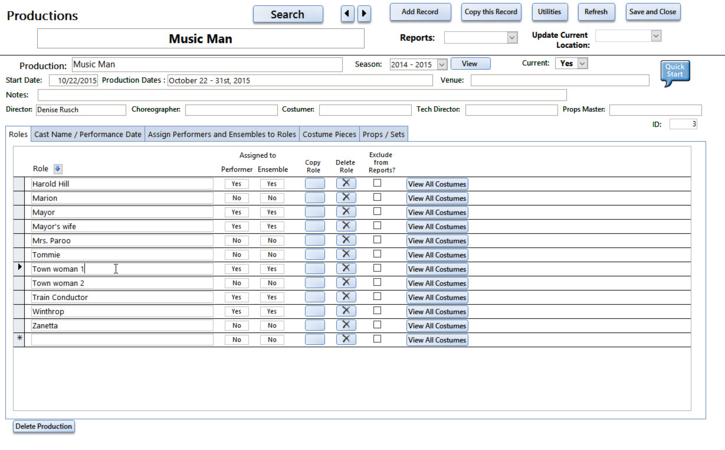Exclude Zanetta from reports
The image size is (725, 450).
point(377,325)
